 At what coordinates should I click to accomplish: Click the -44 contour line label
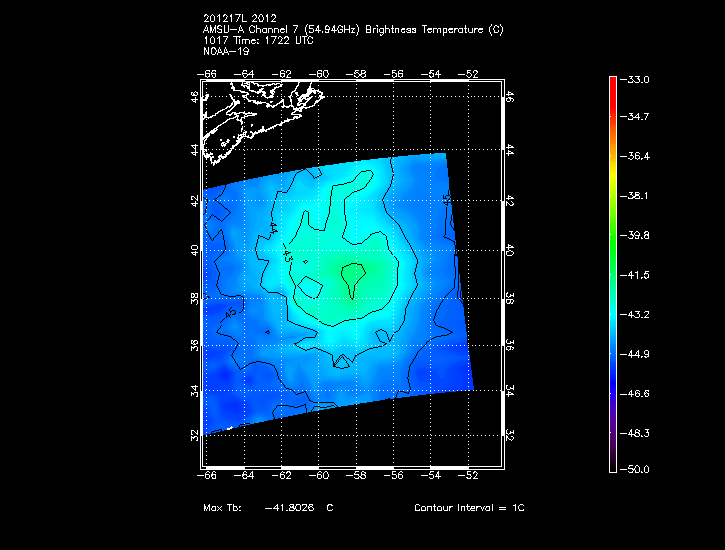coord(273,227)
